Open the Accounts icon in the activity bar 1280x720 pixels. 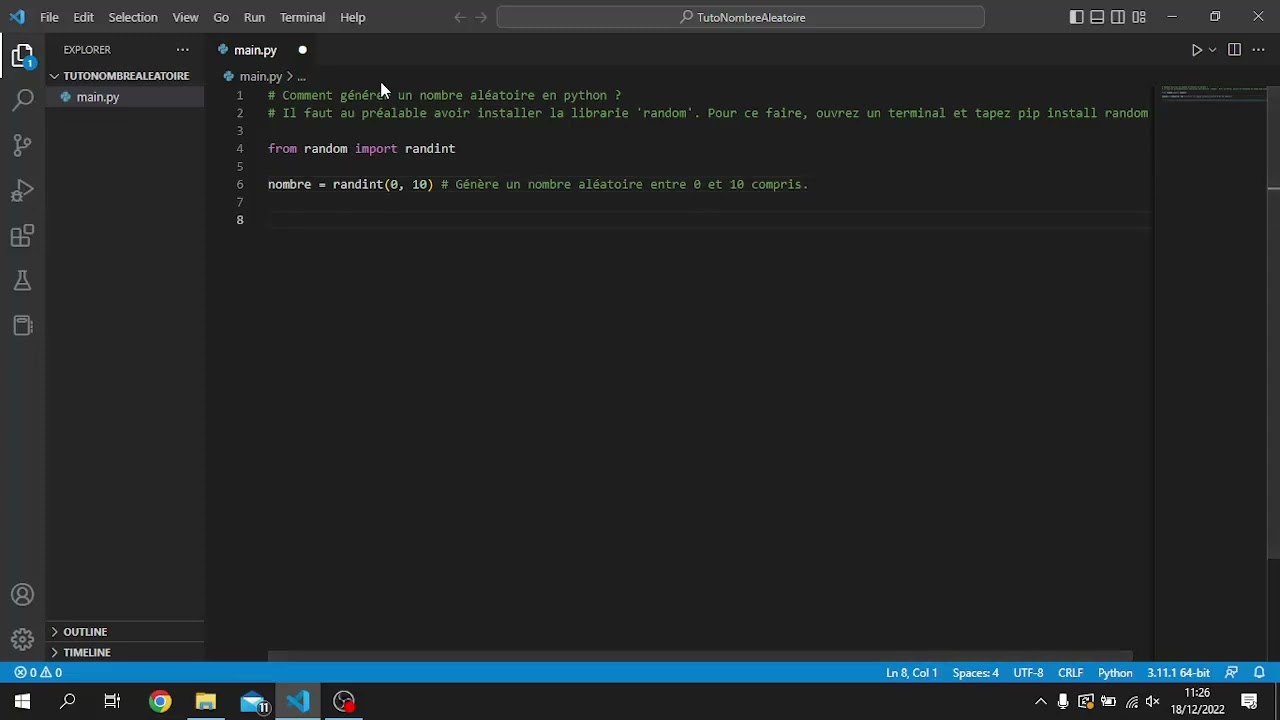[22, 594]
